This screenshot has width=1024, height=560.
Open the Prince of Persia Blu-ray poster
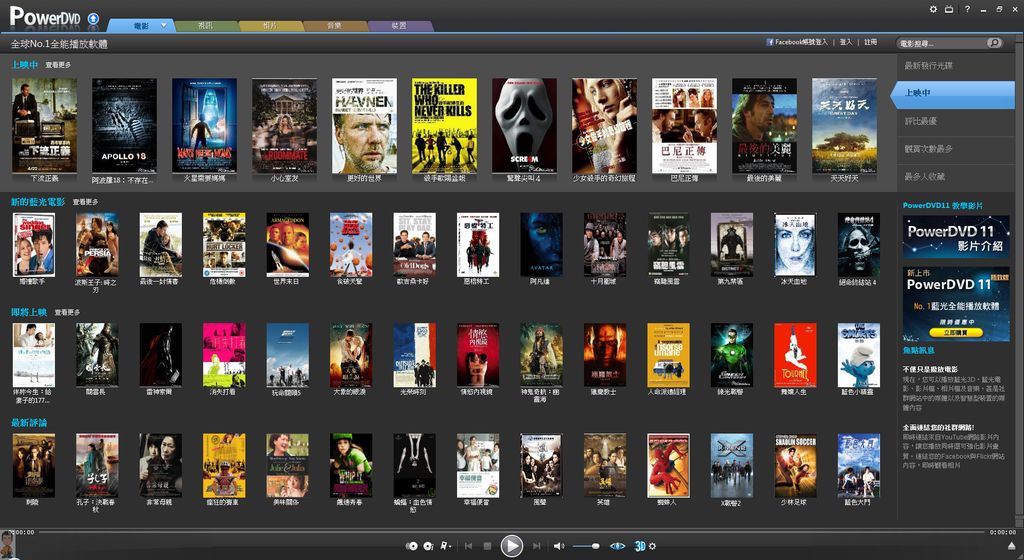coord(97,245)
